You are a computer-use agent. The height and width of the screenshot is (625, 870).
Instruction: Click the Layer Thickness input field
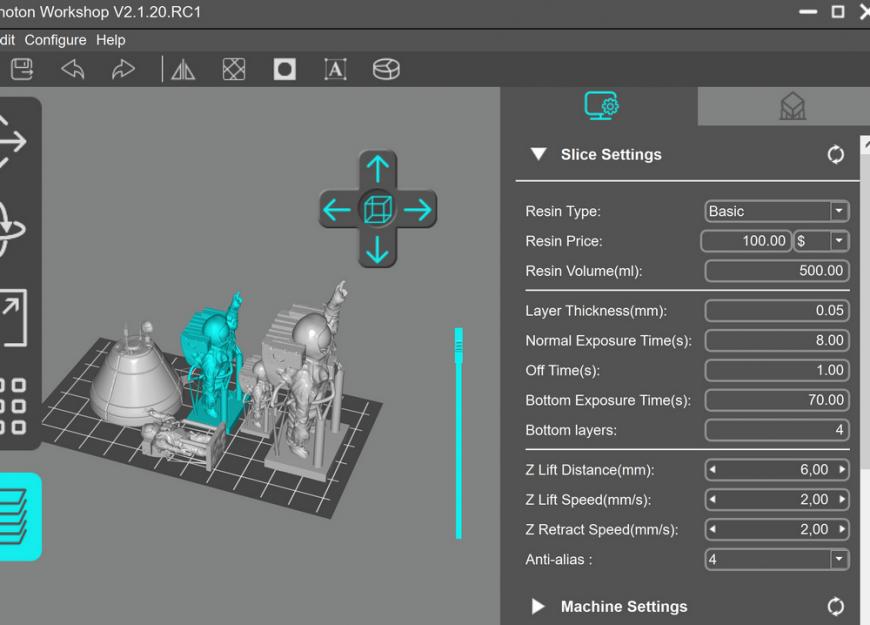click(777, 311)
